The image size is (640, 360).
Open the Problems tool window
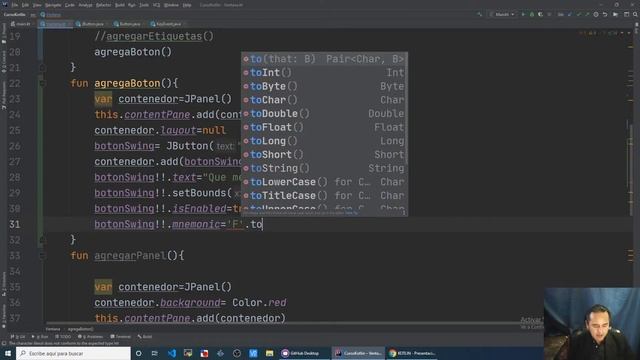91,337
